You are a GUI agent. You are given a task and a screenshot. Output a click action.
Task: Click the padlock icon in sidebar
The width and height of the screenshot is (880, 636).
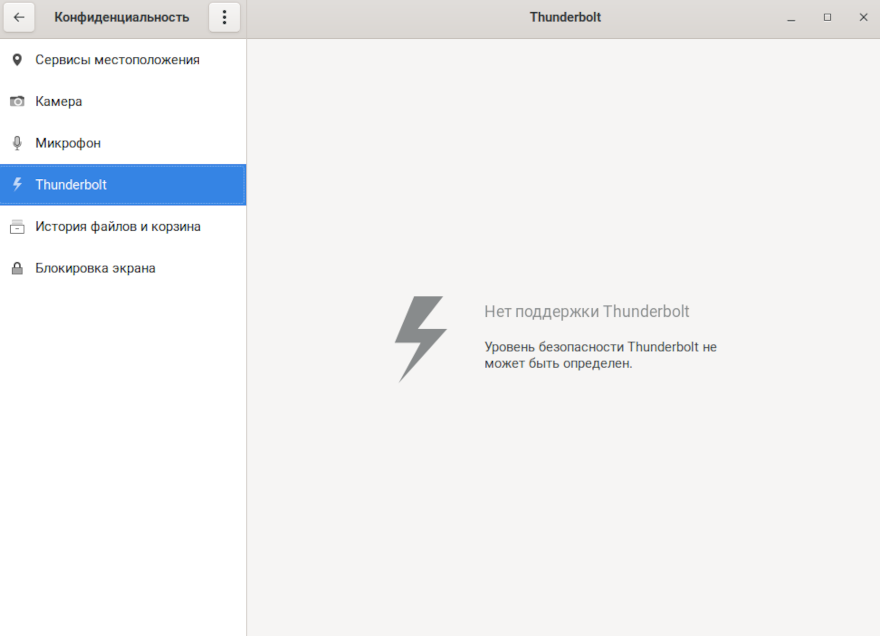click(x=17, y=269)
